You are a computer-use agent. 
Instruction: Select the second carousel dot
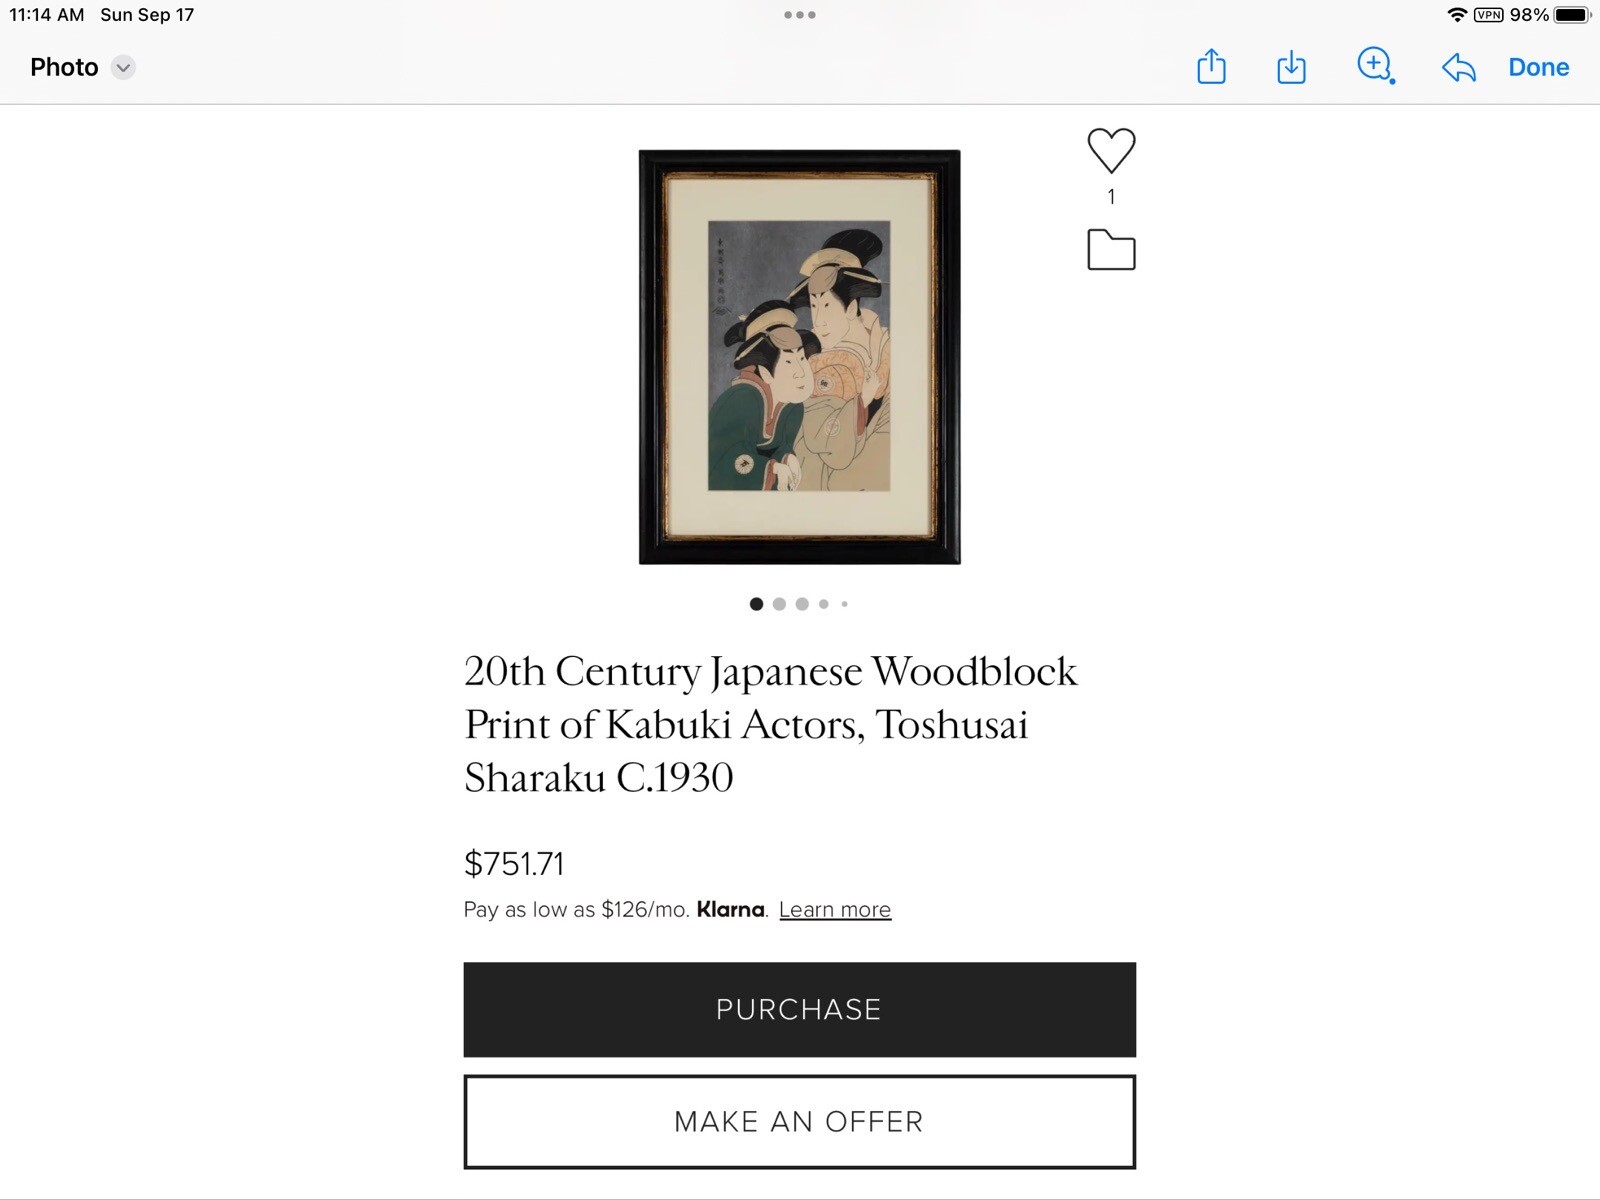pos(779,604)
